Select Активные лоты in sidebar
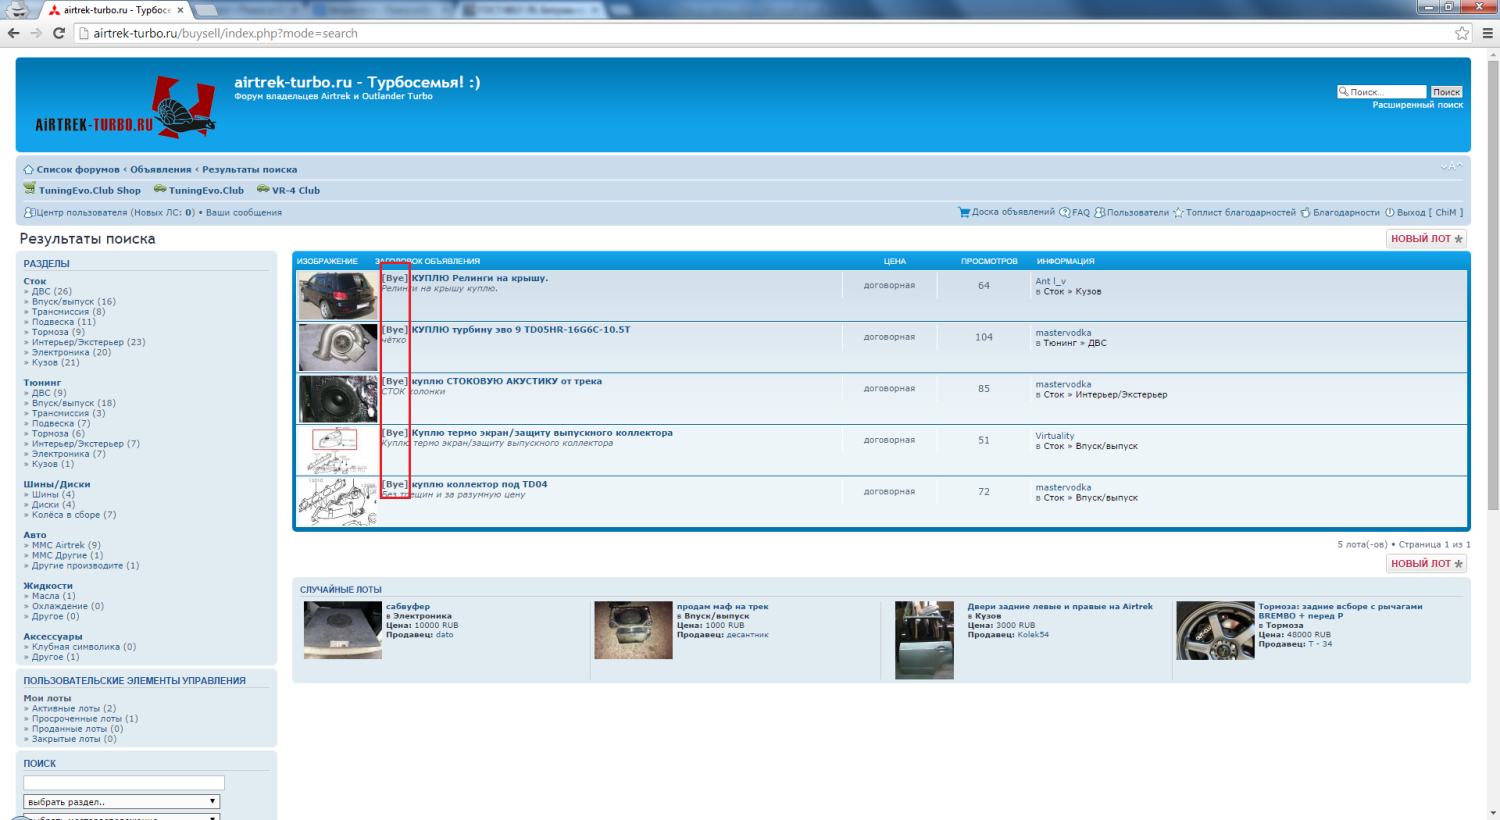 pos(73,709)
